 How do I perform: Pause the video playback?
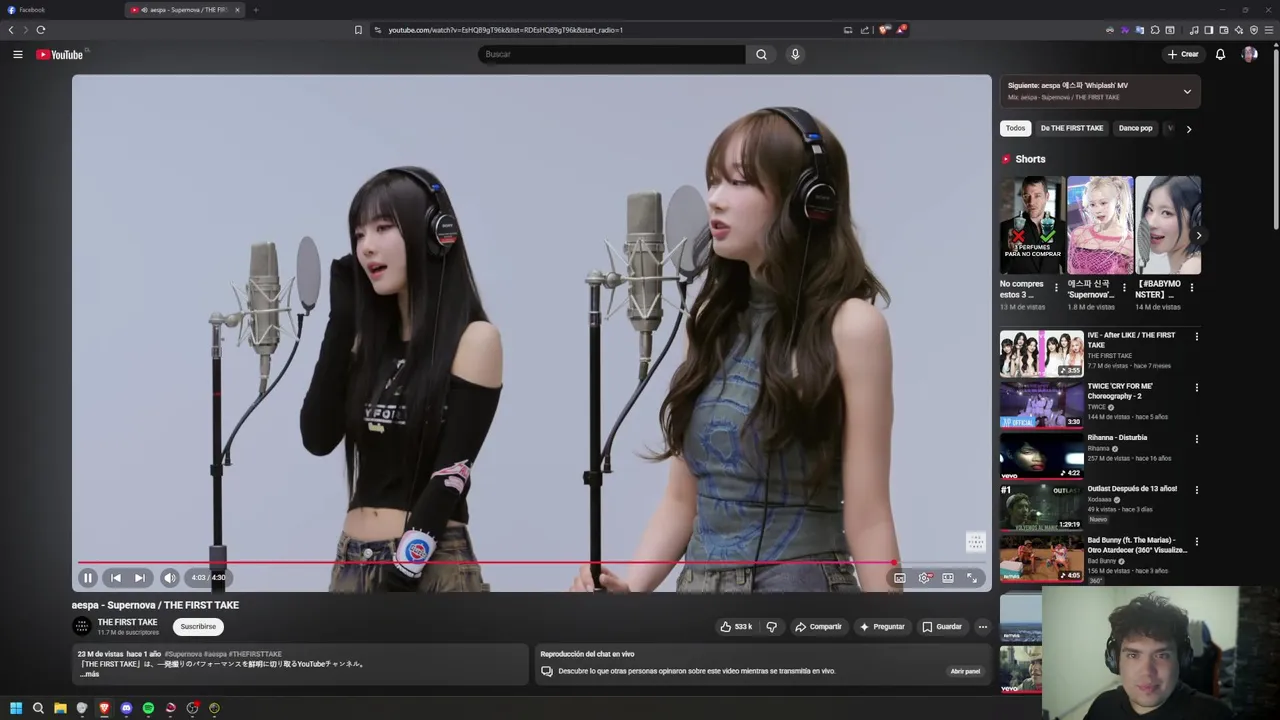click(x=88, y=577)
